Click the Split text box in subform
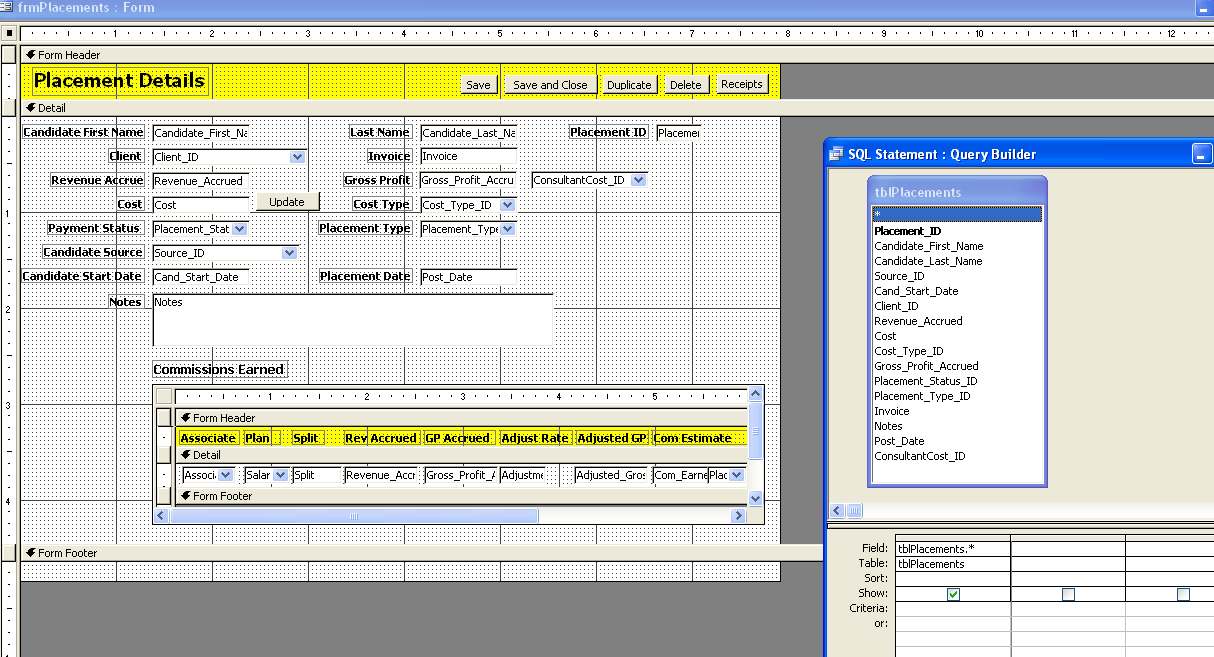The height and width of the screenshot is (657, 1214). 318,475
